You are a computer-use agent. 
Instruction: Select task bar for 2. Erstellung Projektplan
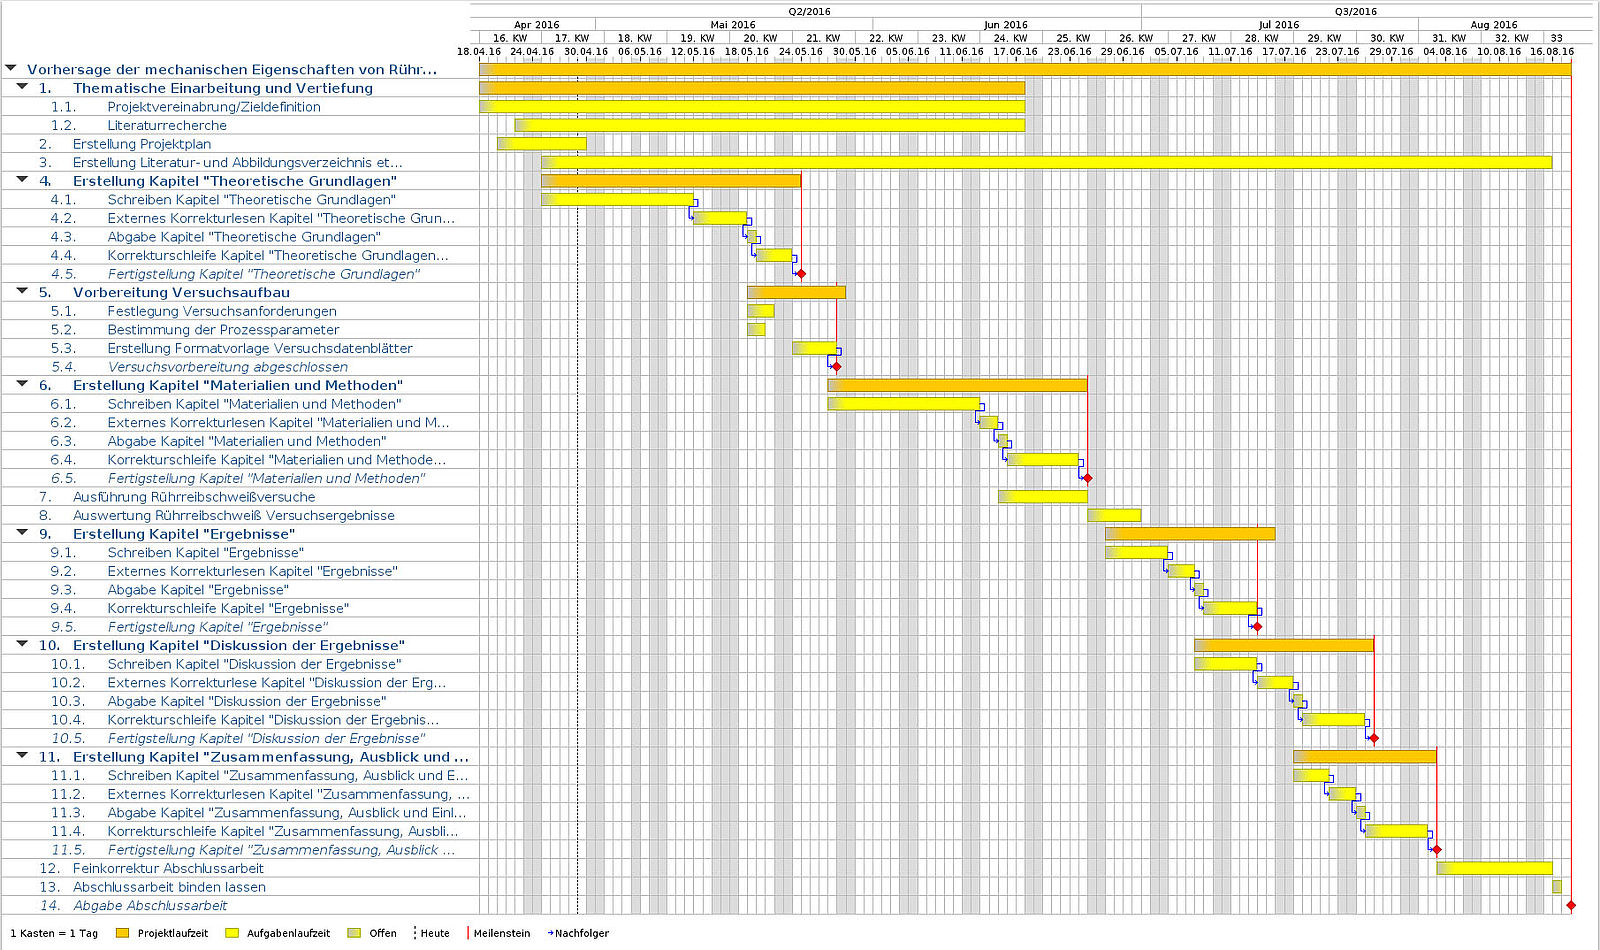[x=542, y=144]
